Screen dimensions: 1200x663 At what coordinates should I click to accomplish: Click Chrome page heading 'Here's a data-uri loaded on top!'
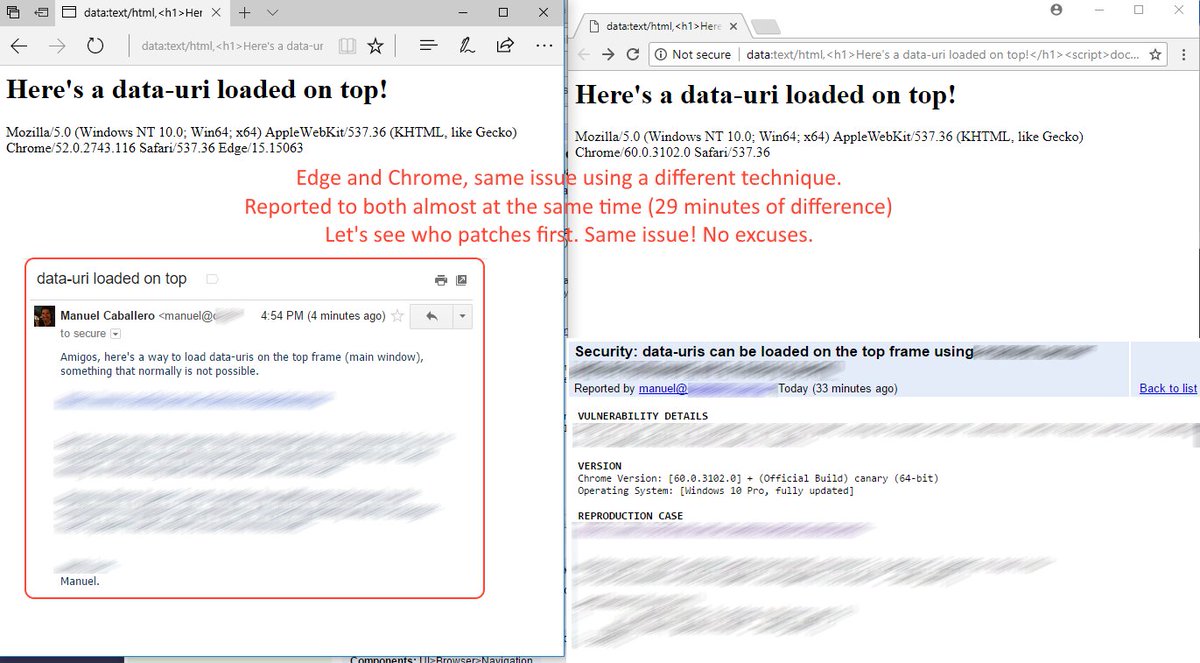click(766, 96)
